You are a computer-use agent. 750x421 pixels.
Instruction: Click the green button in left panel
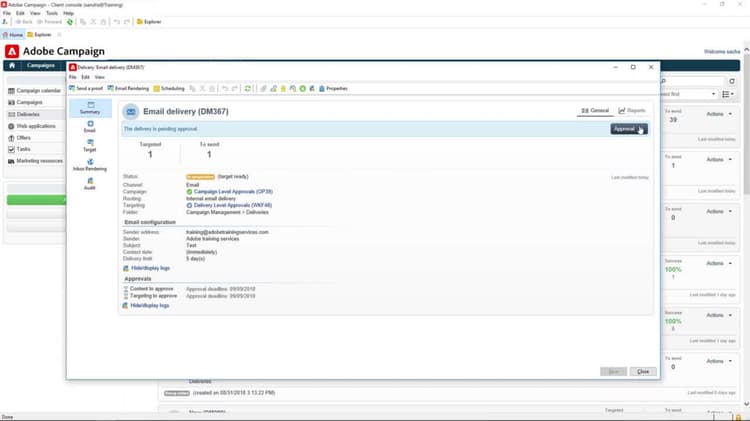[x=36, y=200]
